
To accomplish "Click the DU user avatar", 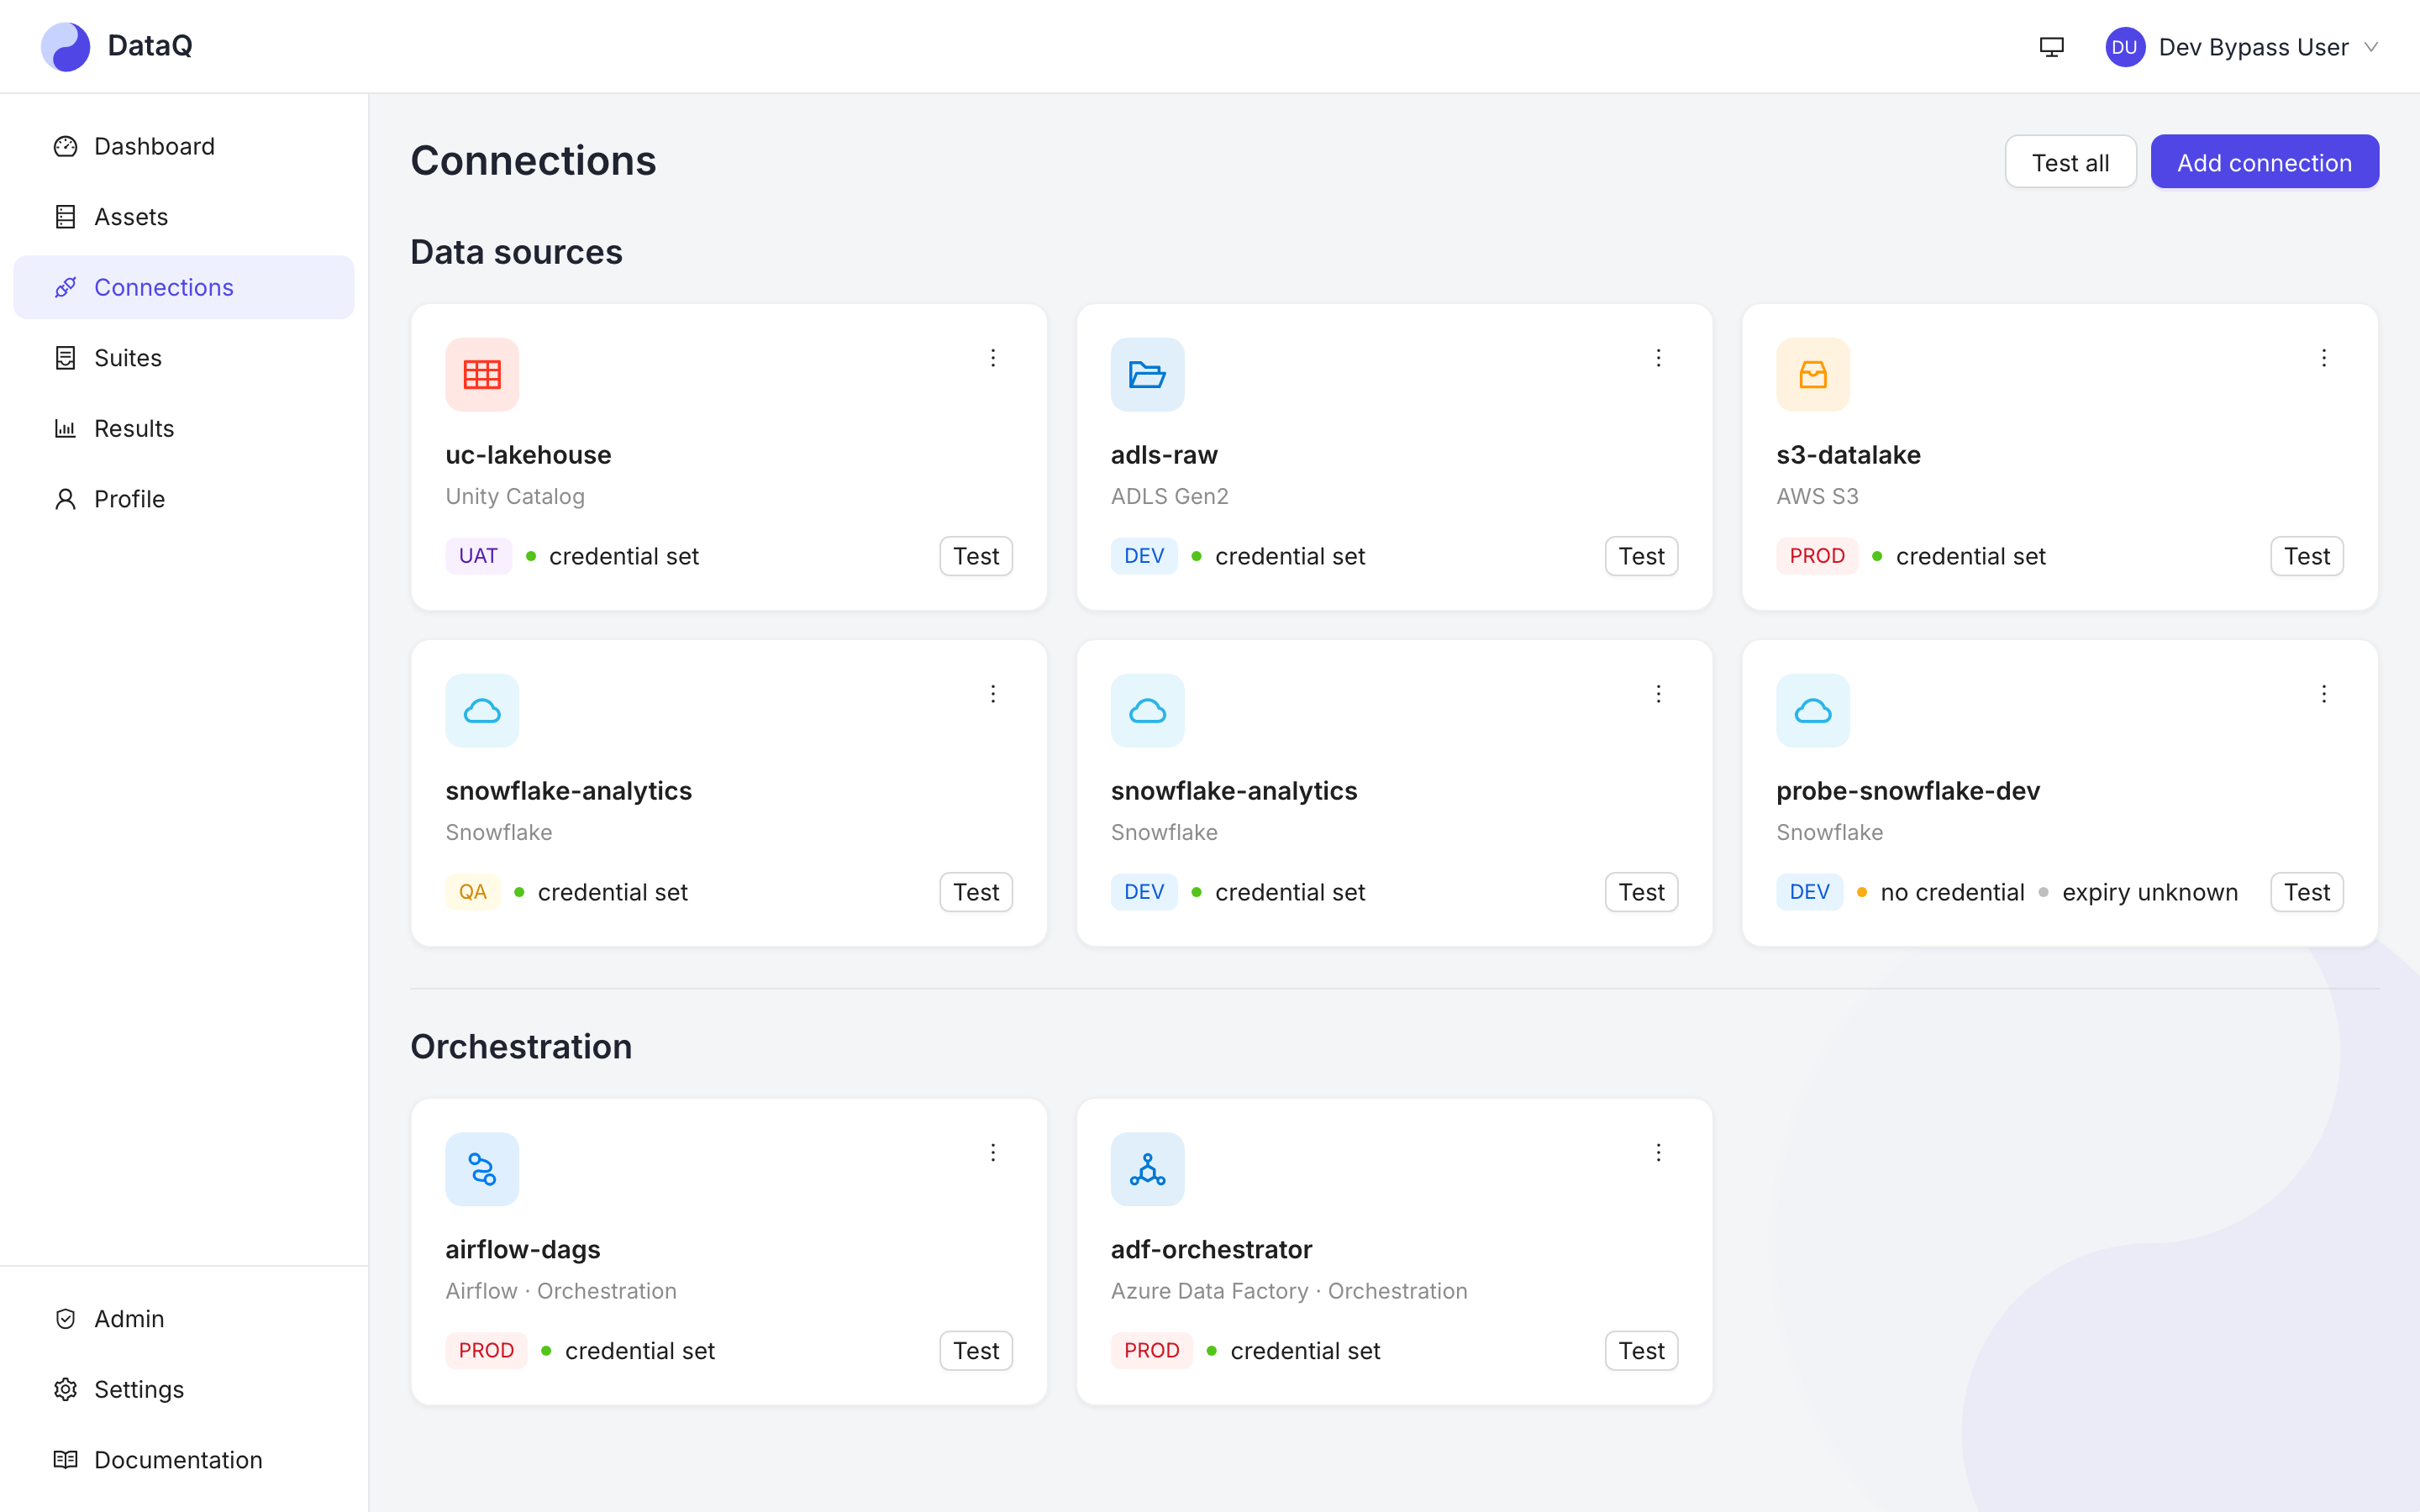I will pos(2124,47).
